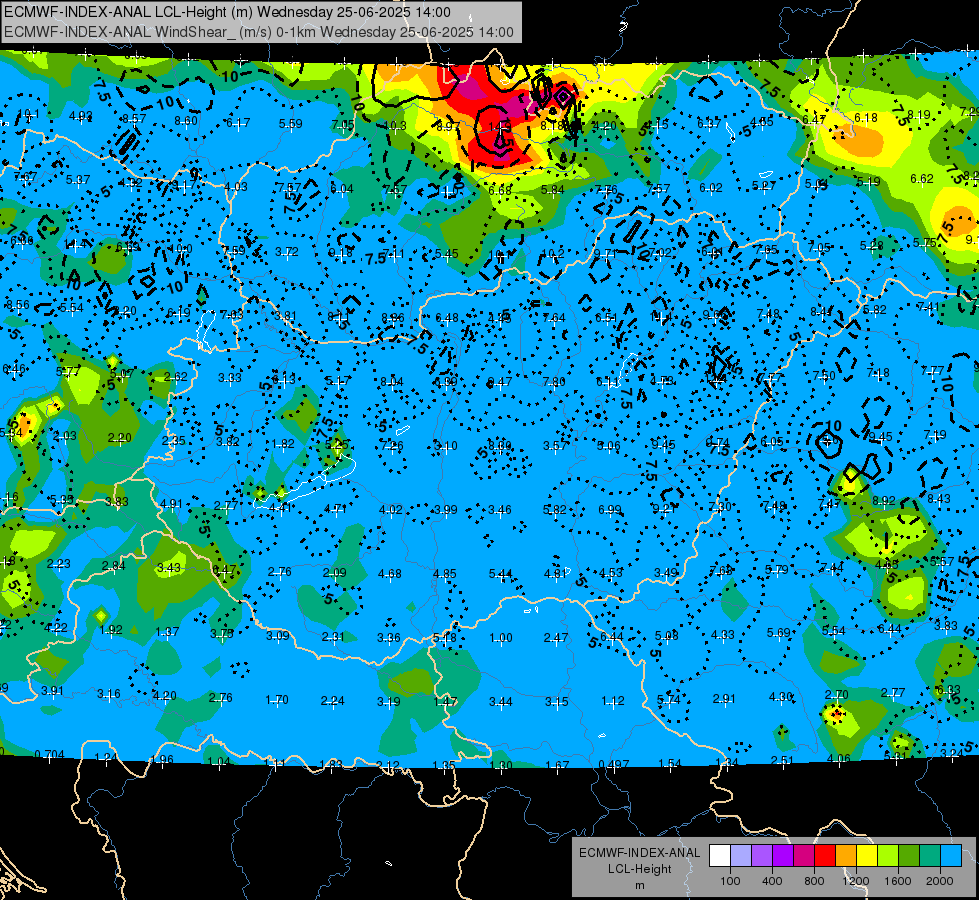The height and width of the screenshot is (900, 979).
Task: Click the white swatch in the LCL-Height legend
Action: pyautogui.click(x=720, y=856)
